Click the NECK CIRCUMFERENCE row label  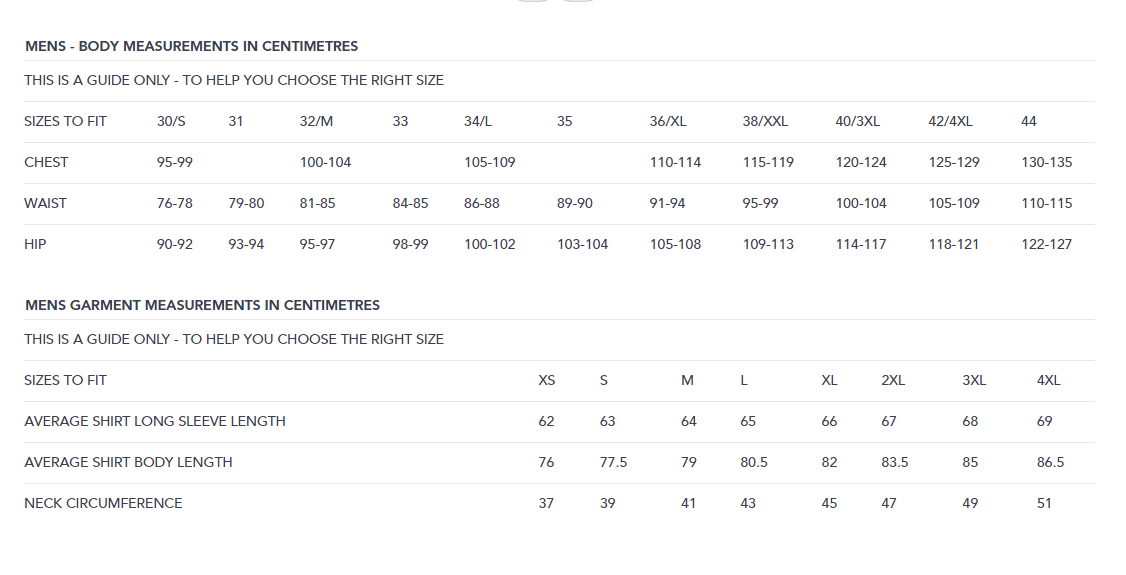103,503
